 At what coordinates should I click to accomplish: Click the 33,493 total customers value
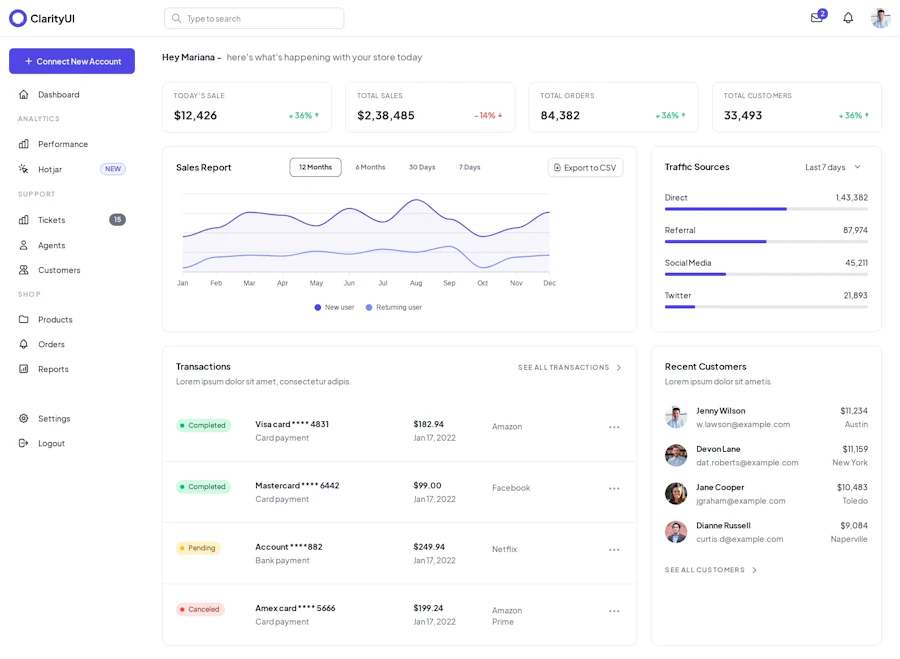pyautogui.click(x=743, y=115)
